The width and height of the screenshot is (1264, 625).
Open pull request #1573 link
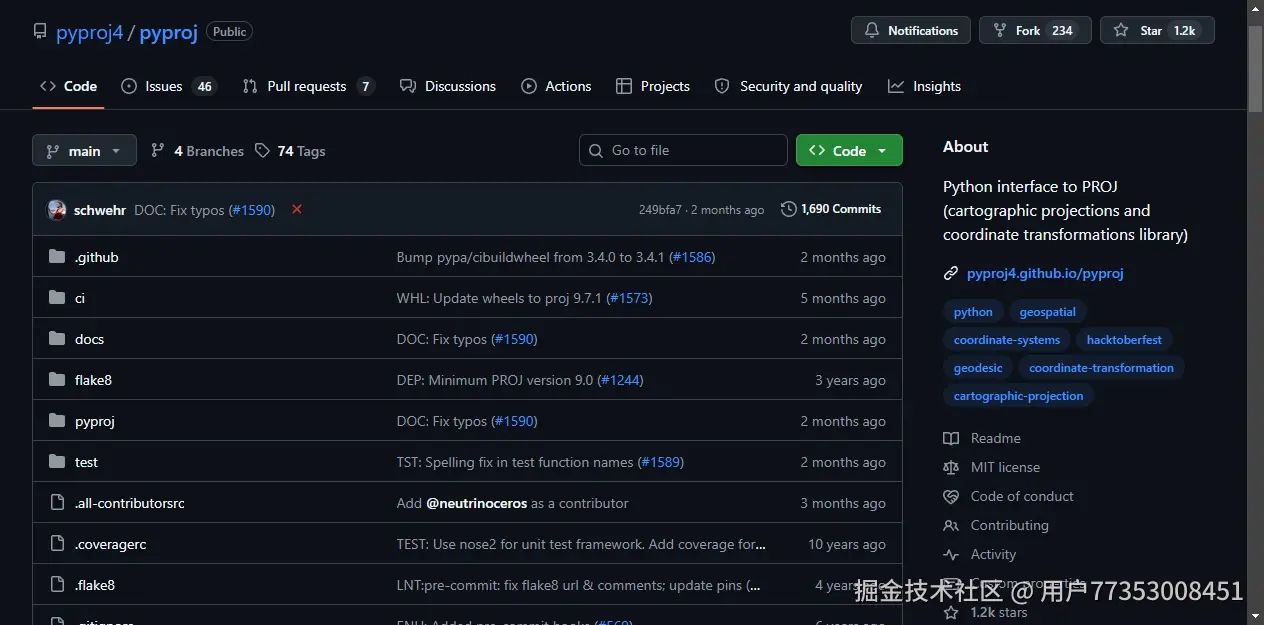(629, 298)
